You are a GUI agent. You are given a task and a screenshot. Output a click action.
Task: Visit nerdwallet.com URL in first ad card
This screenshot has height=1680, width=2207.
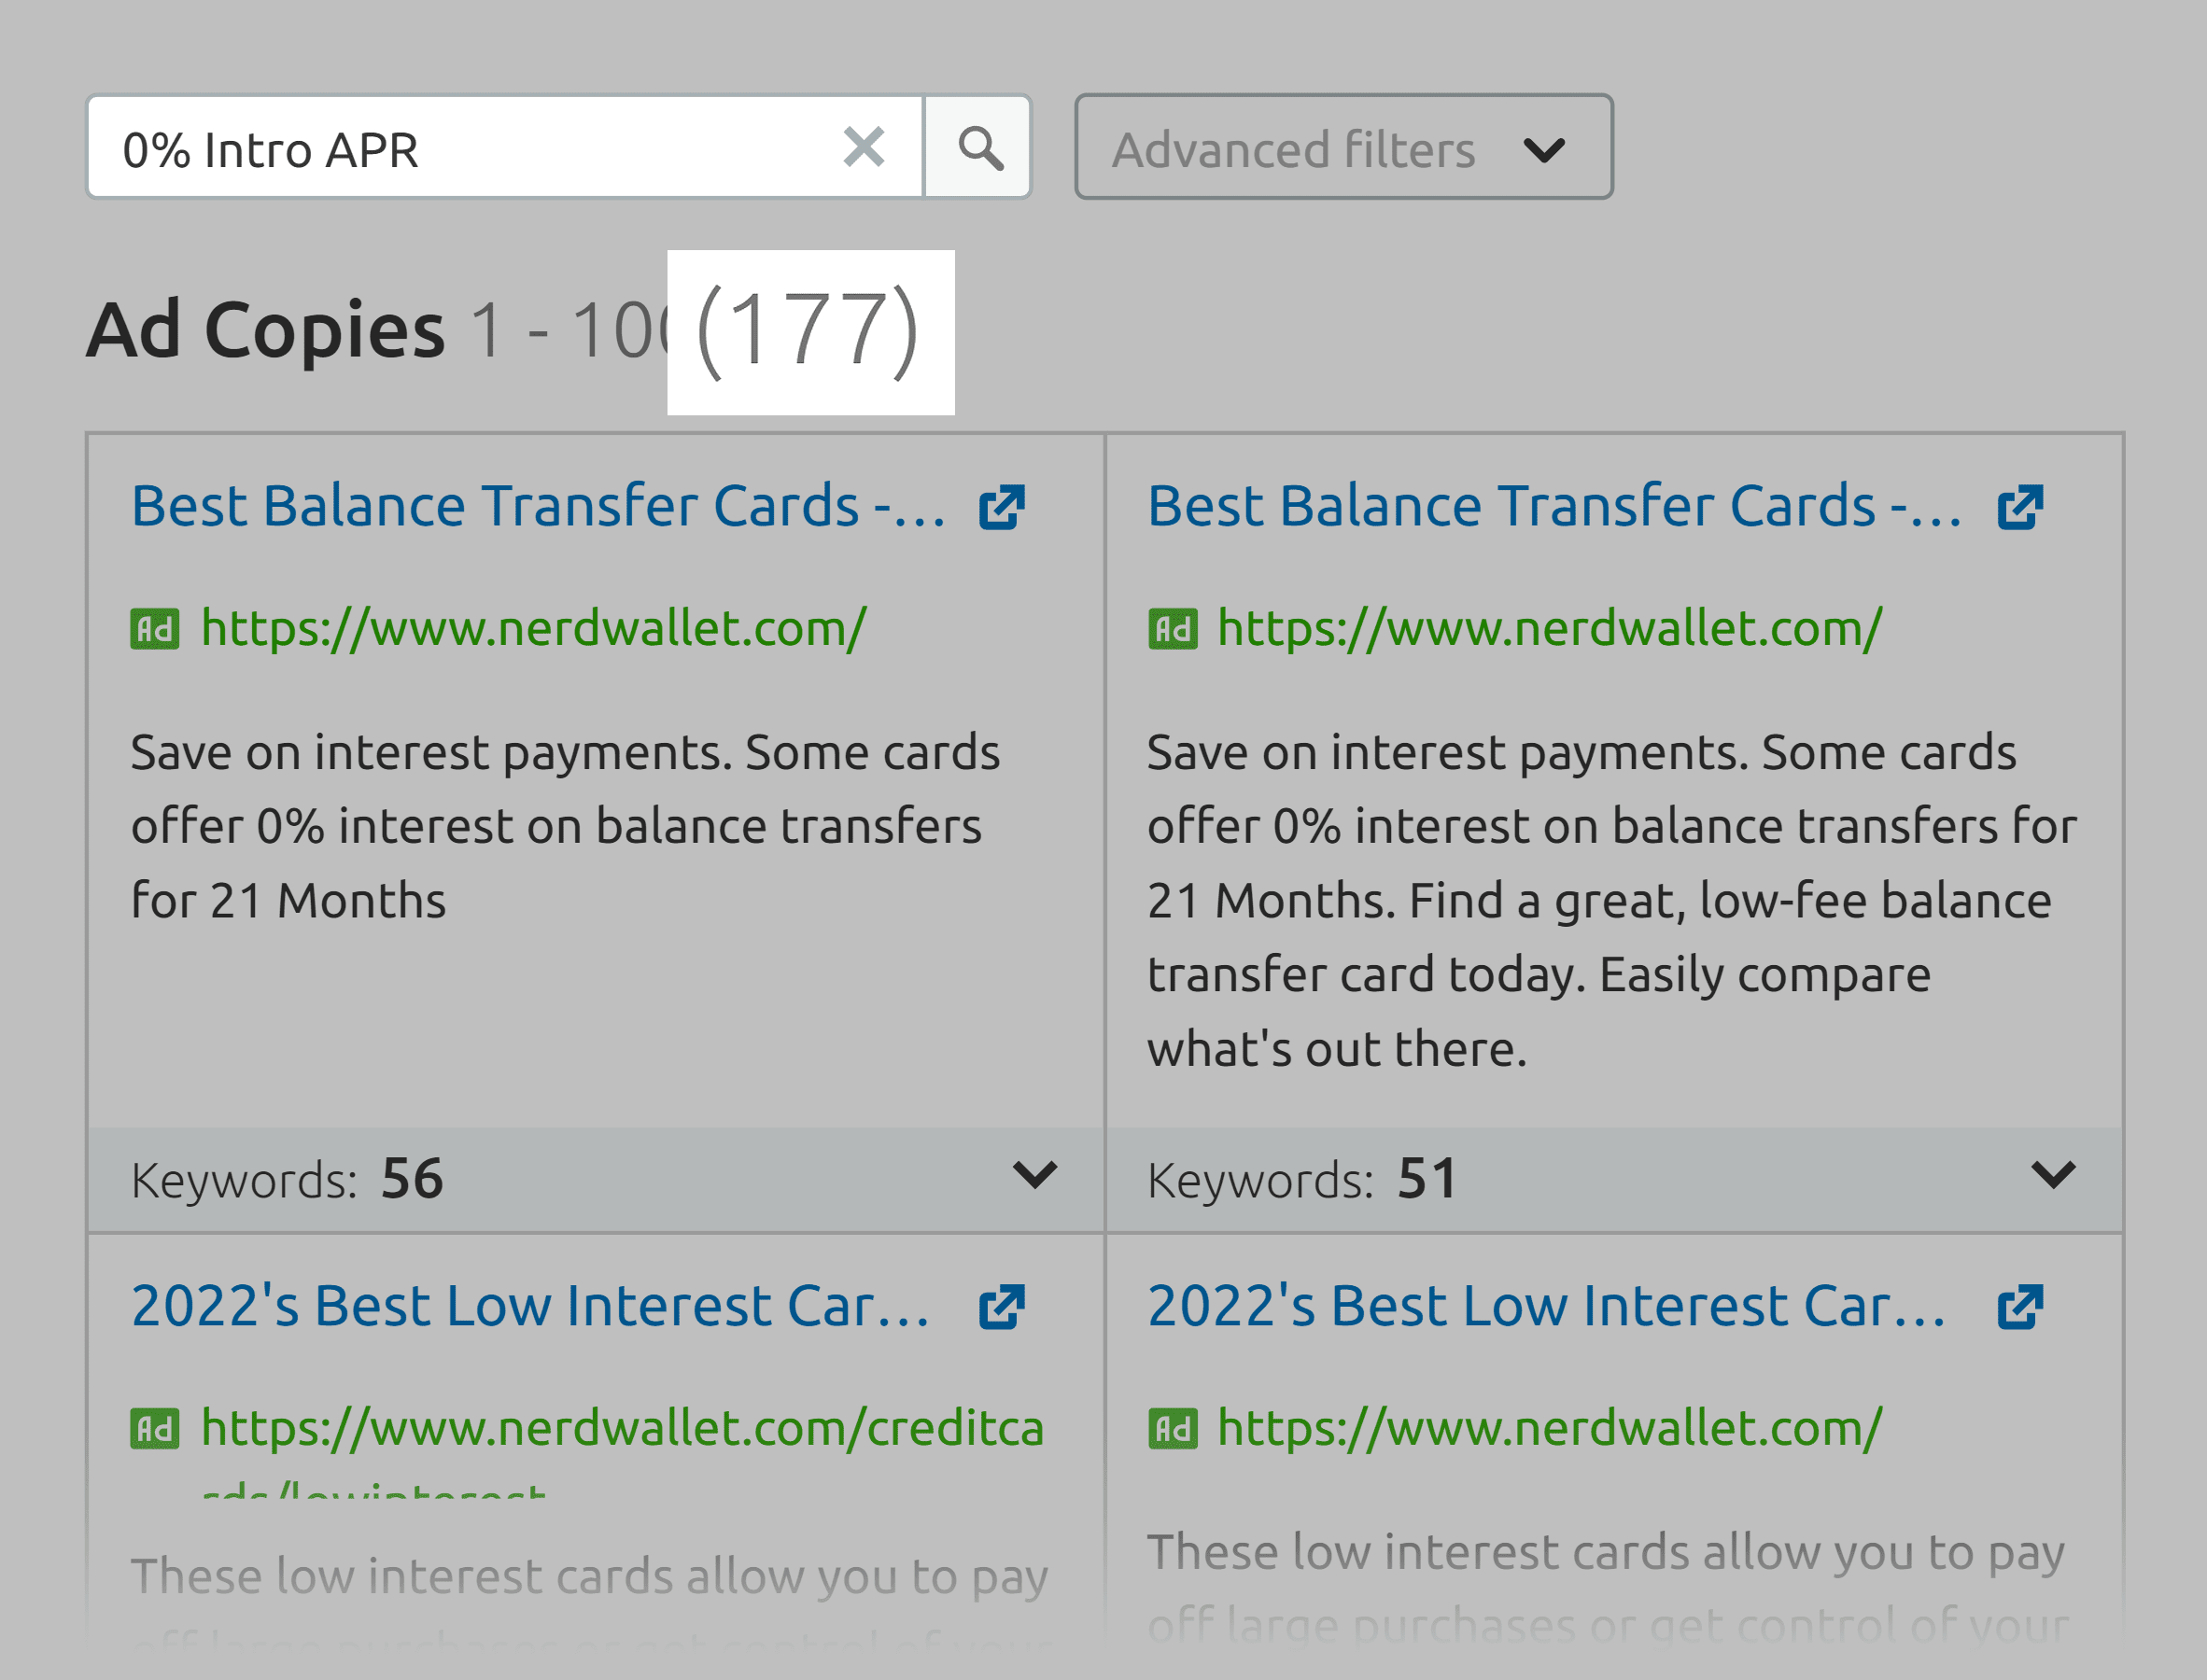[x=534, y=629]
